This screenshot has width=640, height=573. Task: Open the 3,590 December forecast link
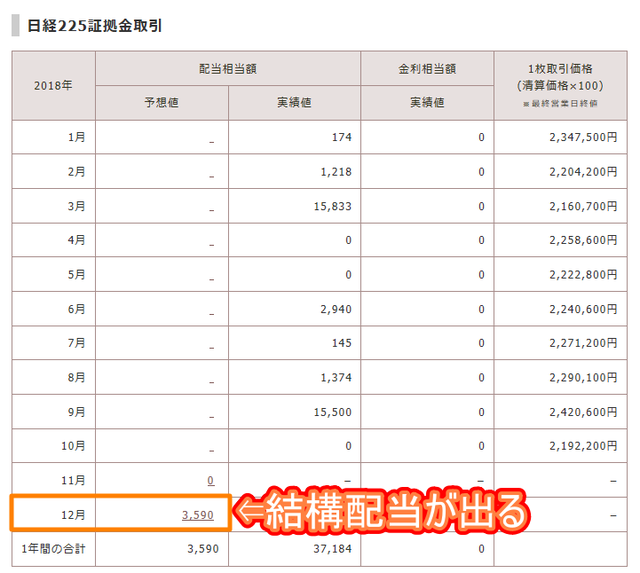(x=198, y=515)
